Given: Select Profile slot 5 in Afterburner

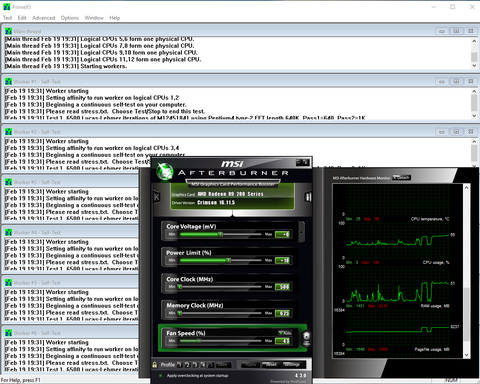Looking at the screenshot, I should pos(211,365).
